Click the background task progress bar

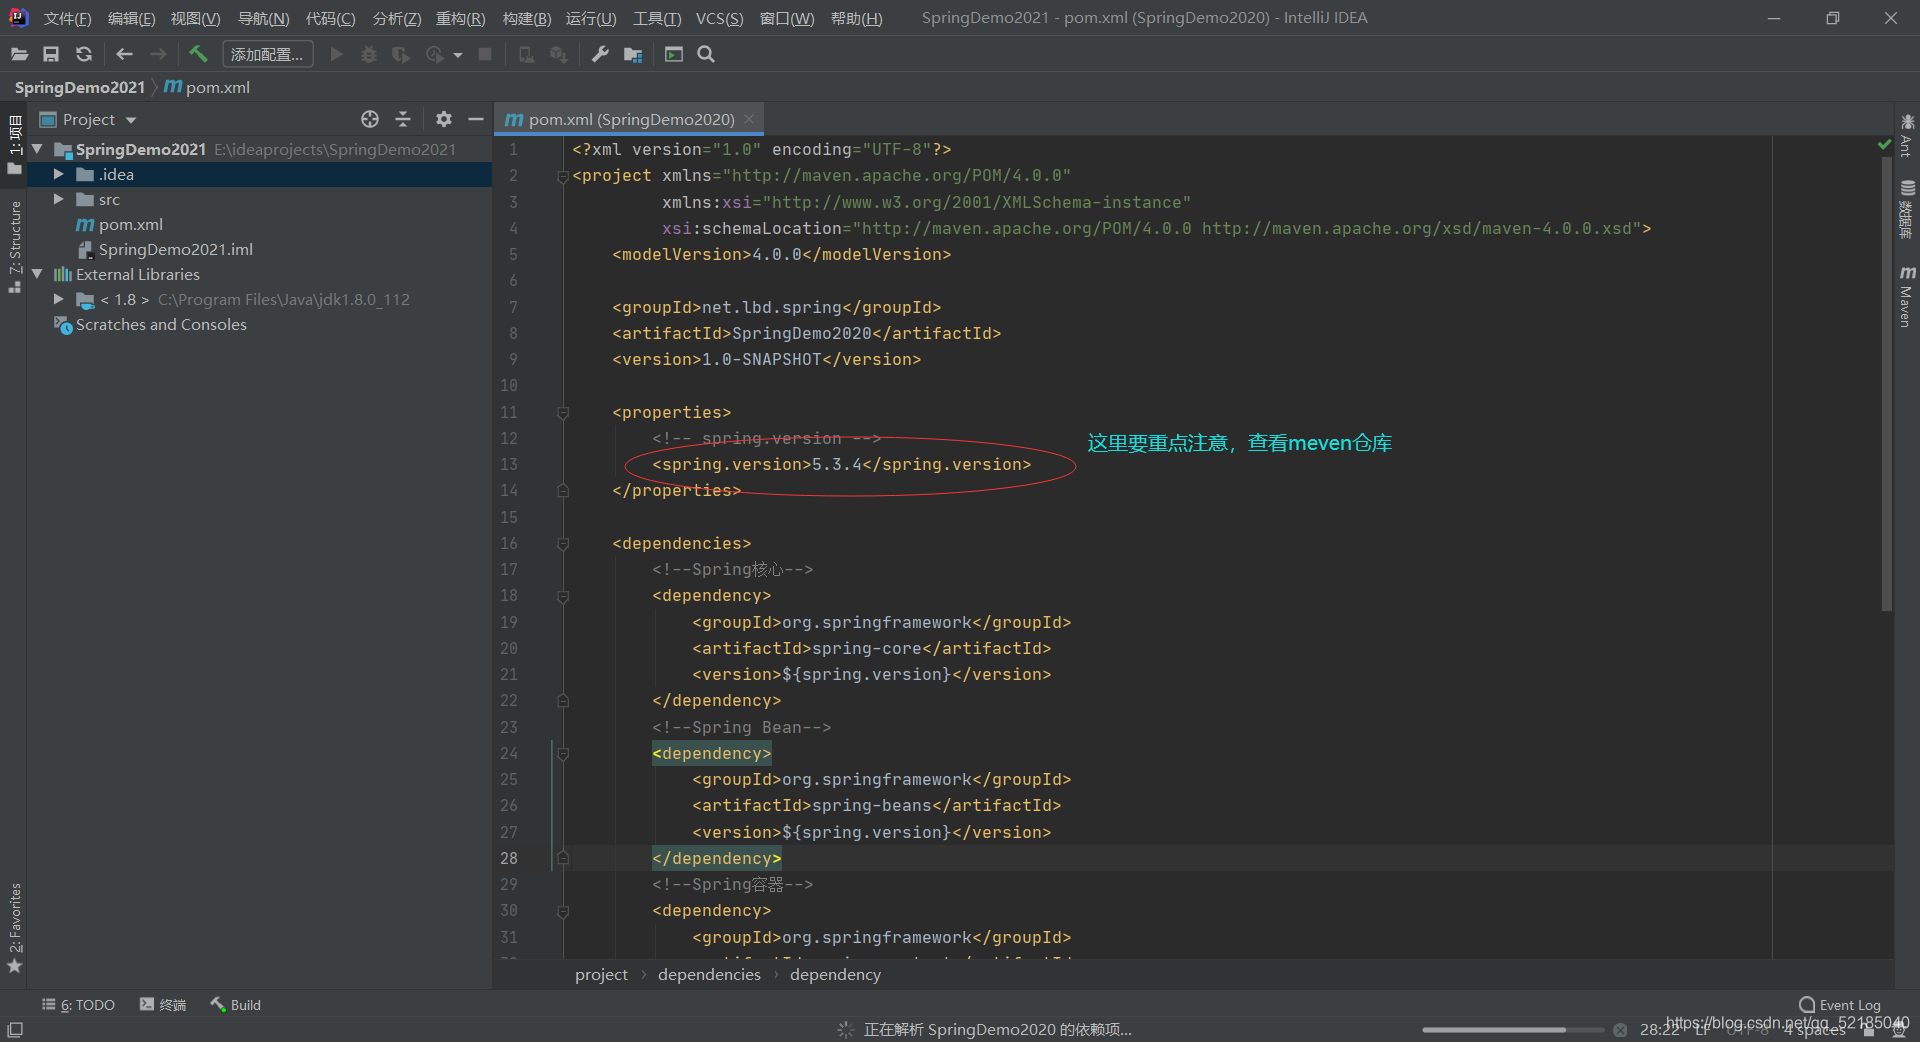[x=1513, y=1030]
